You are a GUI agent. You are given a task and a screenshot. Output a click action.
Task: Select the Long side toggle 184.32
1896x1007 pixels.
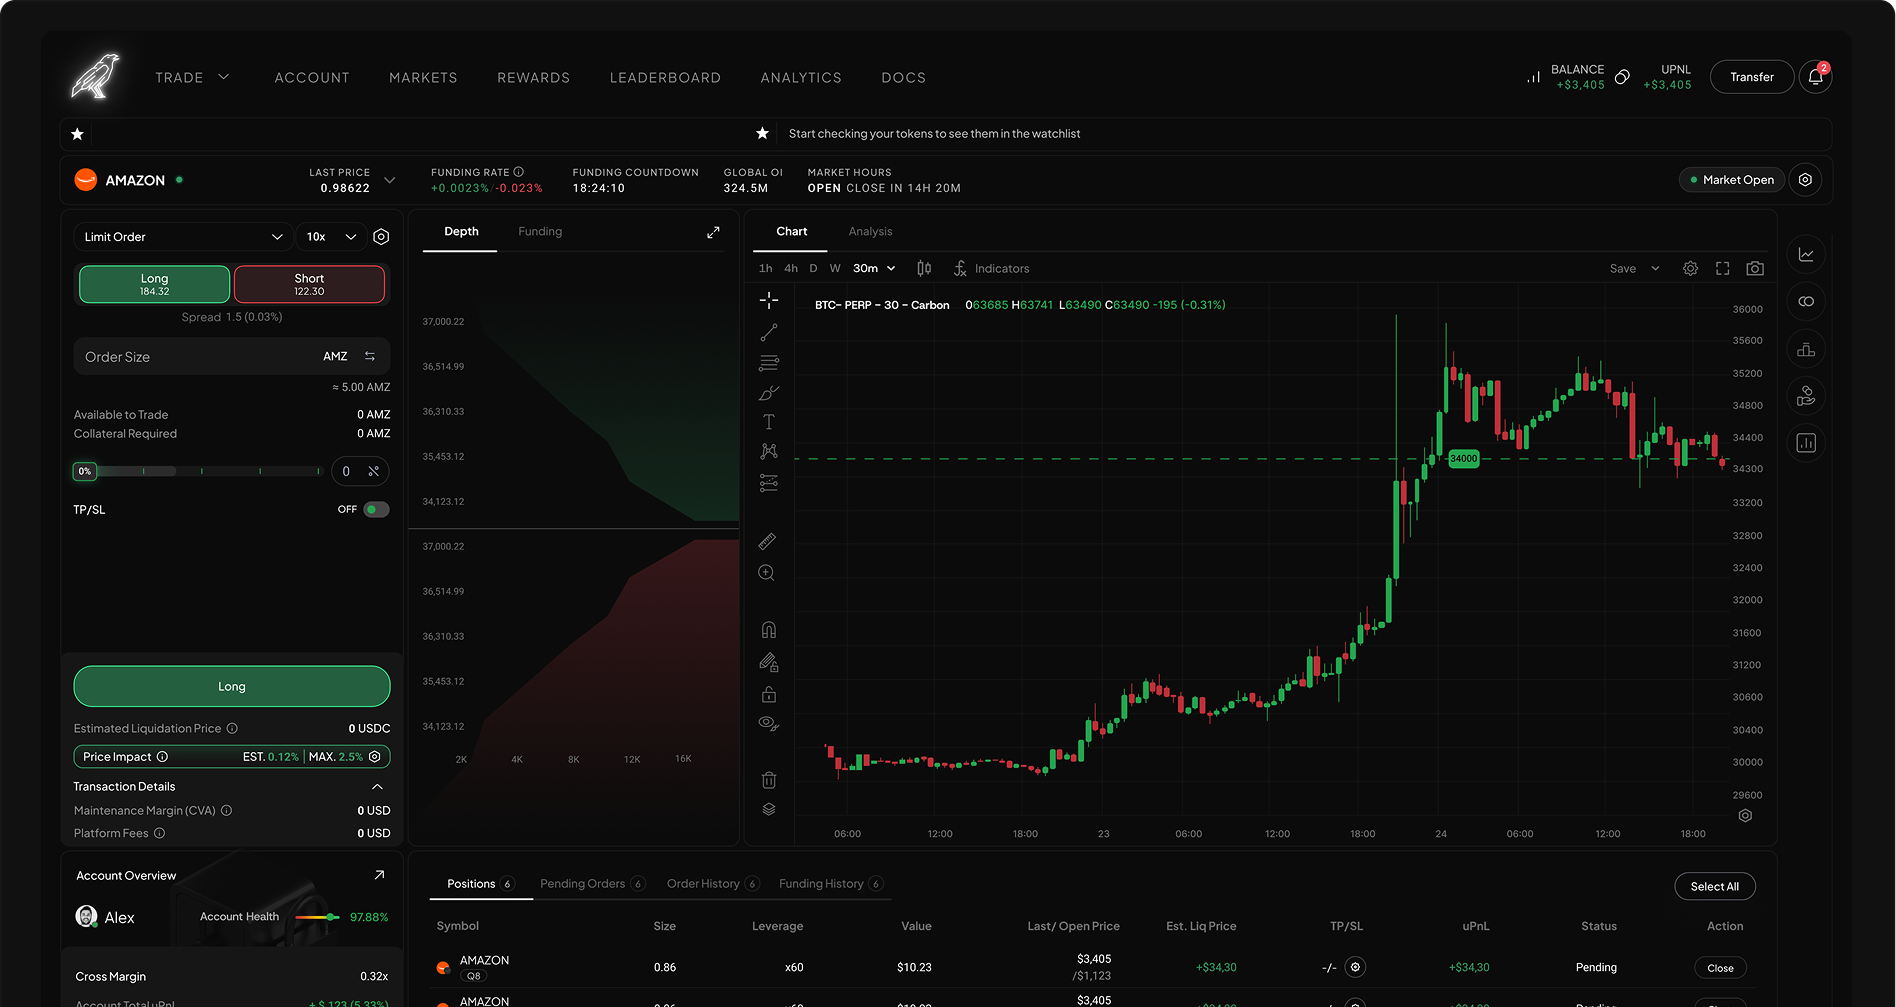click(154, 284)
